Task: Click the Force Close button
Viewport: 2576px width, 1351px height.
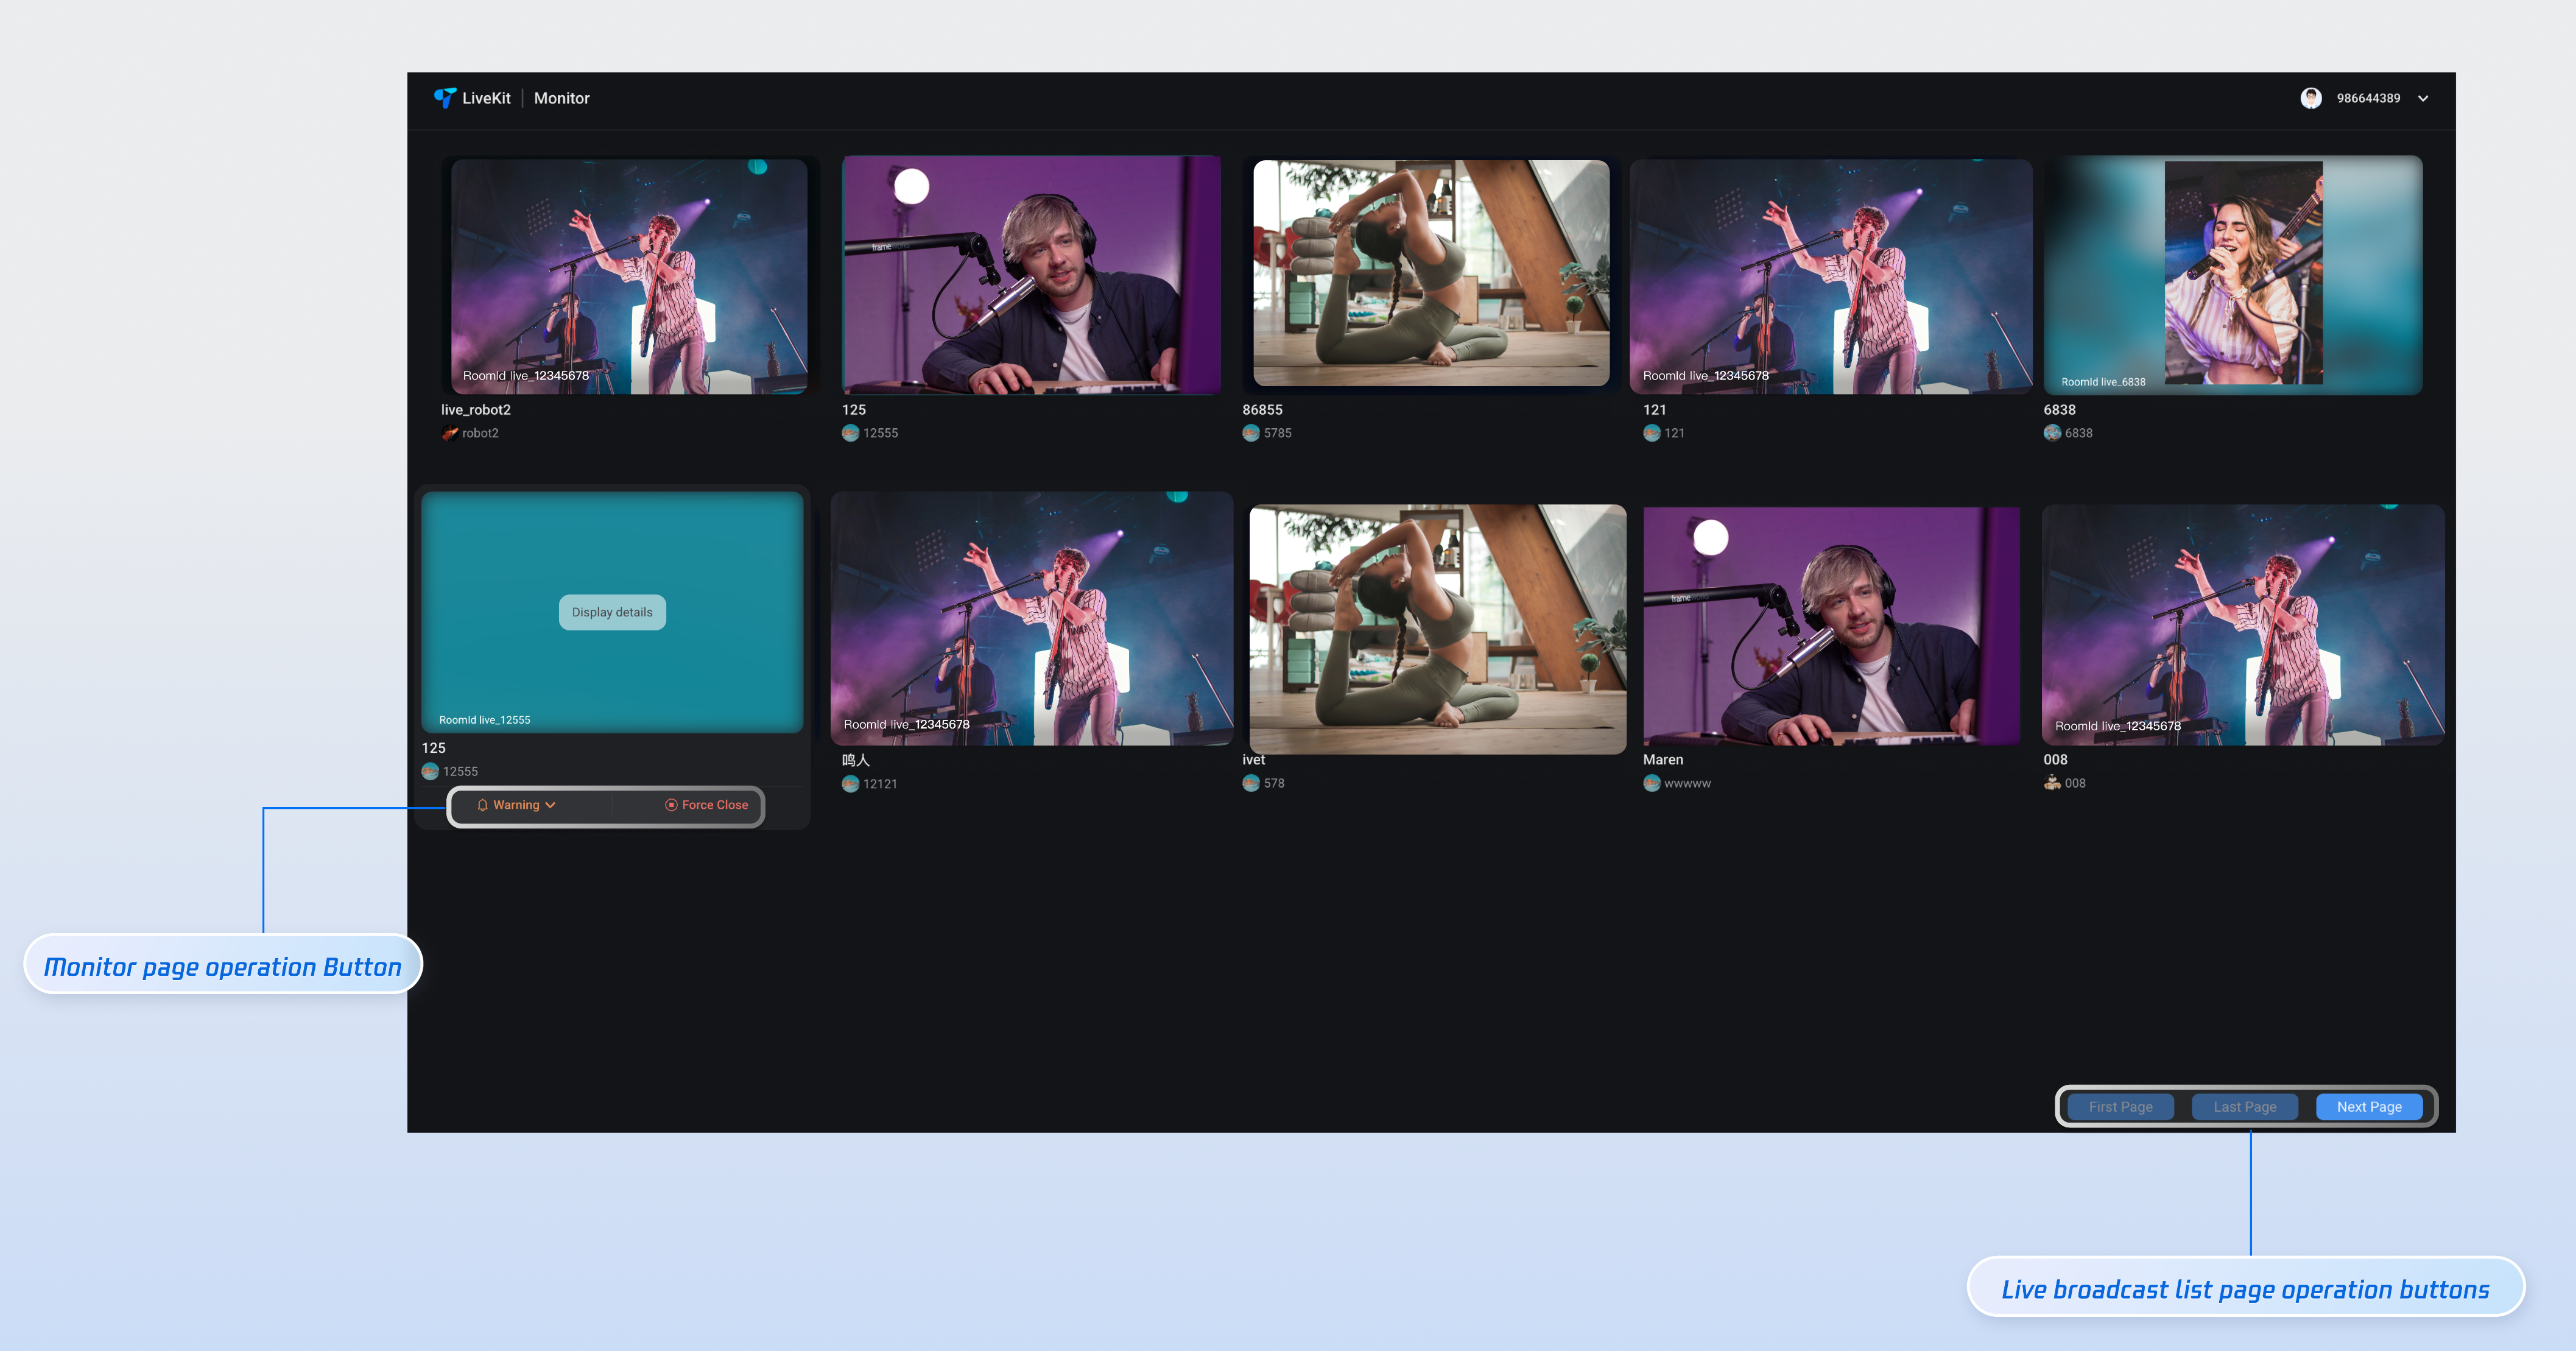Action: pyautogui.click(x=706, y=805)
